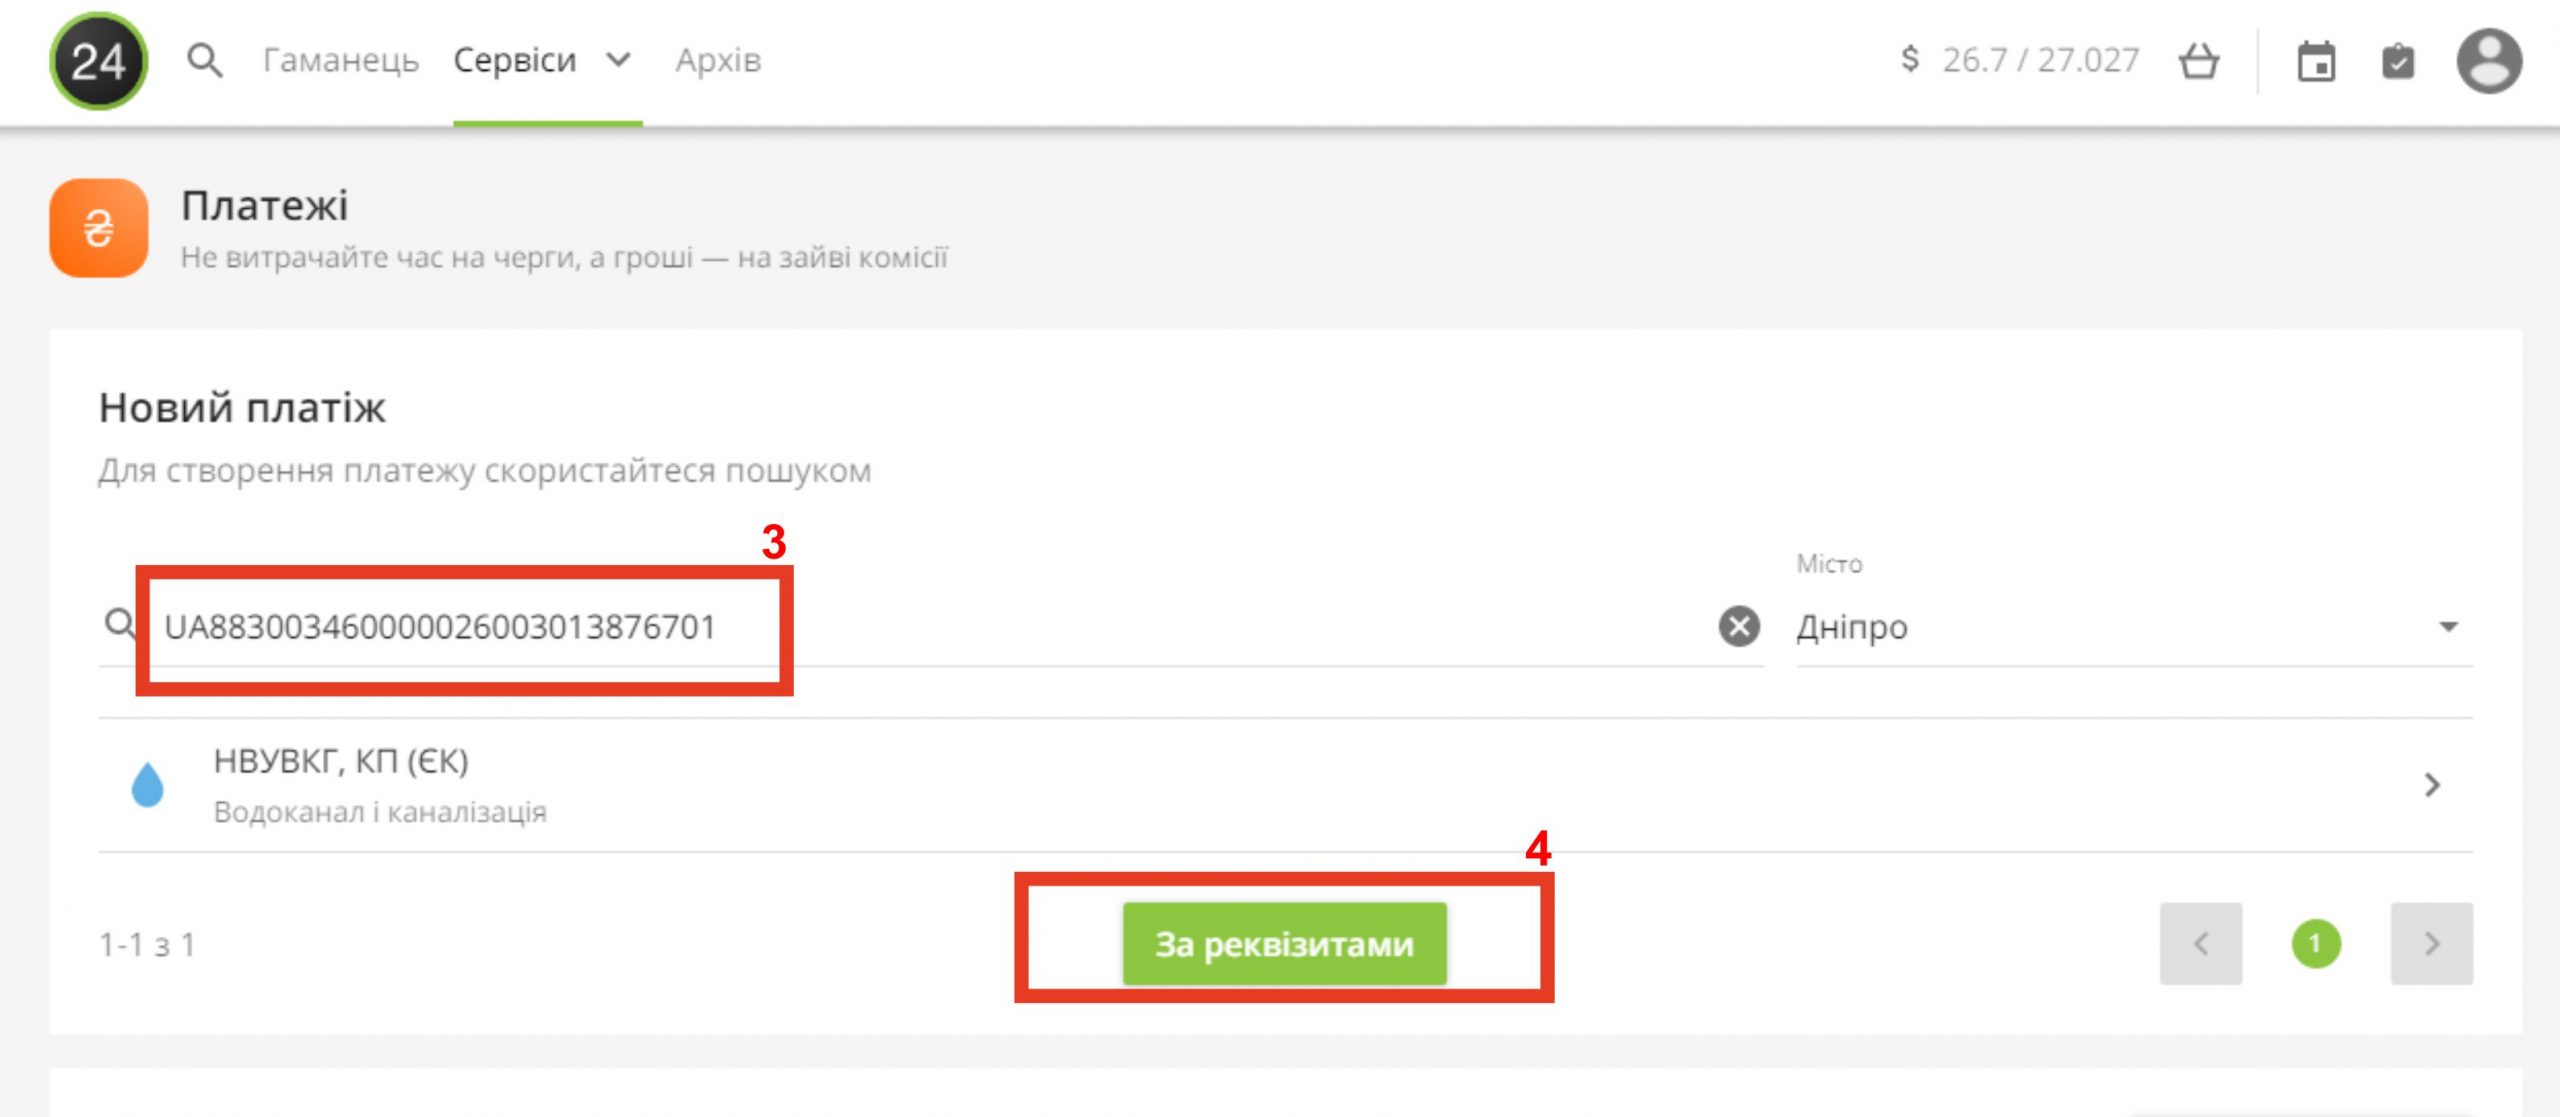The height and width of the screenshot is (1117, 2560).
Task: Go to the previous results page
Action: [x=2200, y=944]
